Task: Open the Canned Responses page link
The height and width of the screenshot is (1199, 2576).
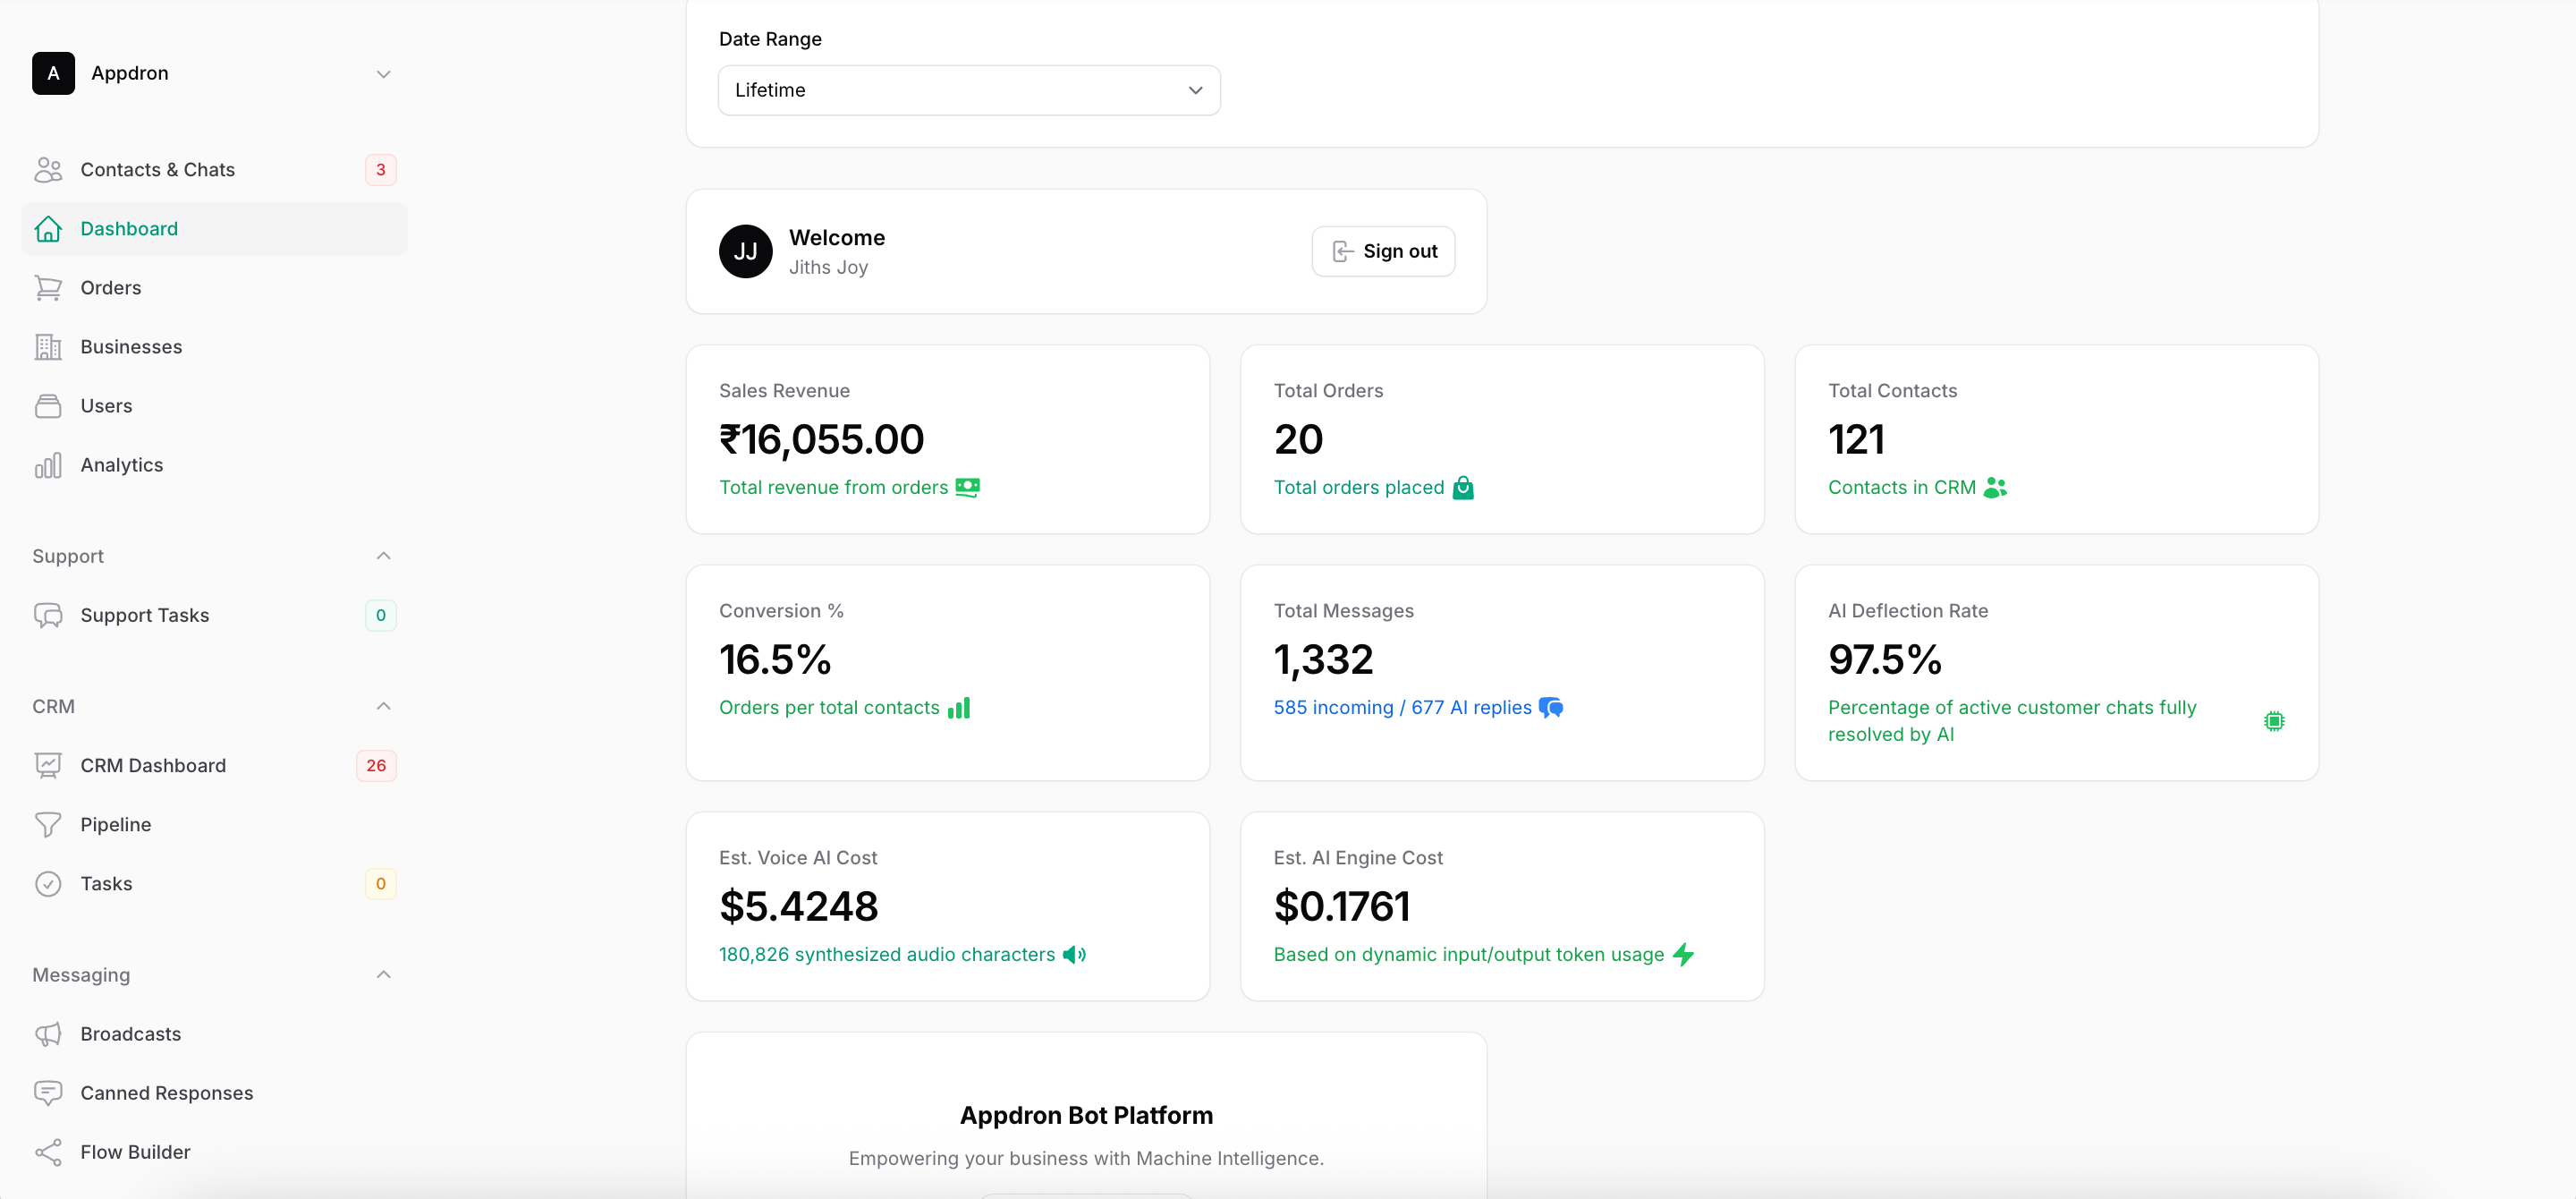Action: [x=214, y=1092]
